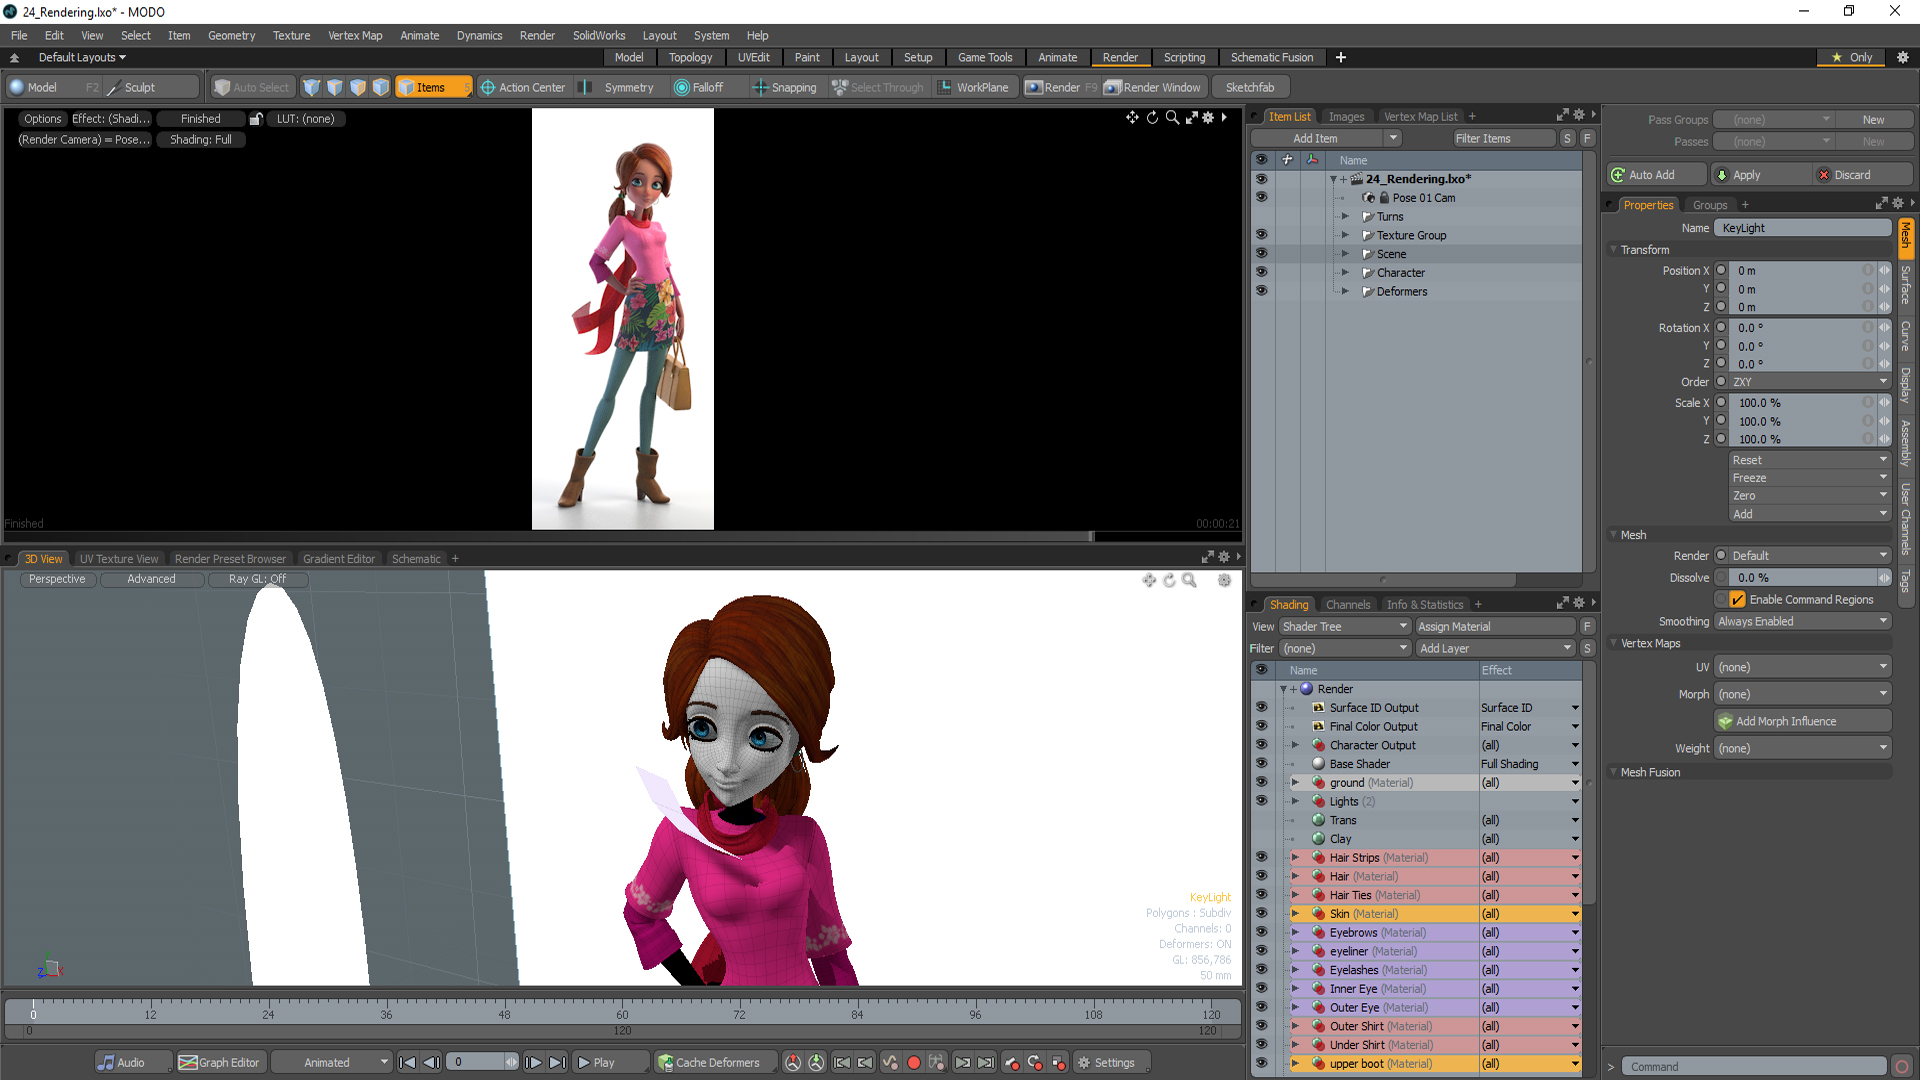Click the Apply button

[x=1746, y=175]
